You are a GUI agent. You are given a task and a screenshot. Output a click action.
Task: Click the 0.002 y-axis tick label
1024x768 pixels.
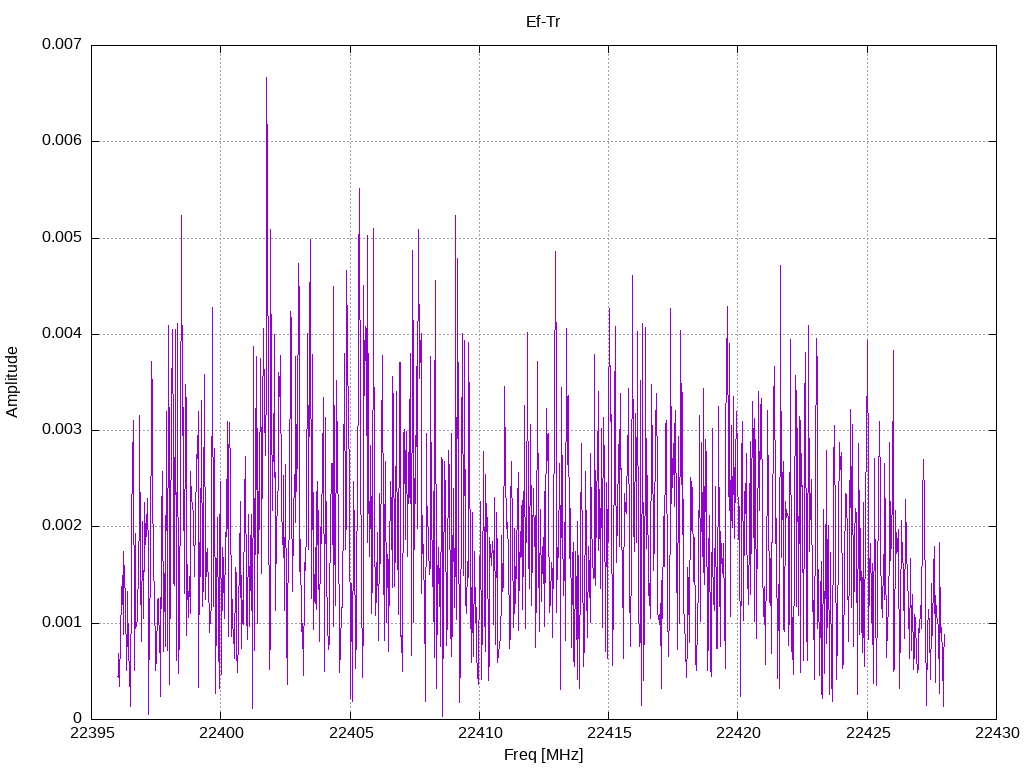62,526
